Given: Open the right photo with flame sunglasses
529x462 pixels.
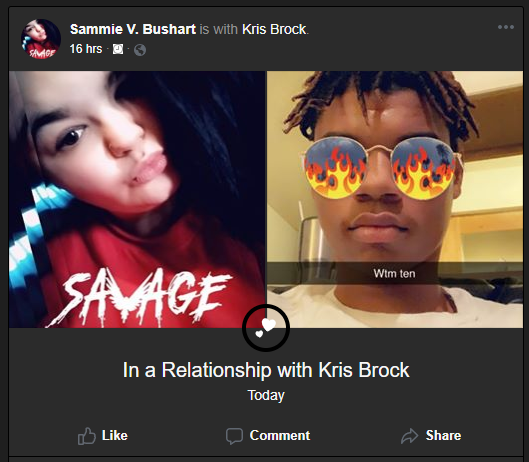Looking at the screenshot, I should click(395, 199).
